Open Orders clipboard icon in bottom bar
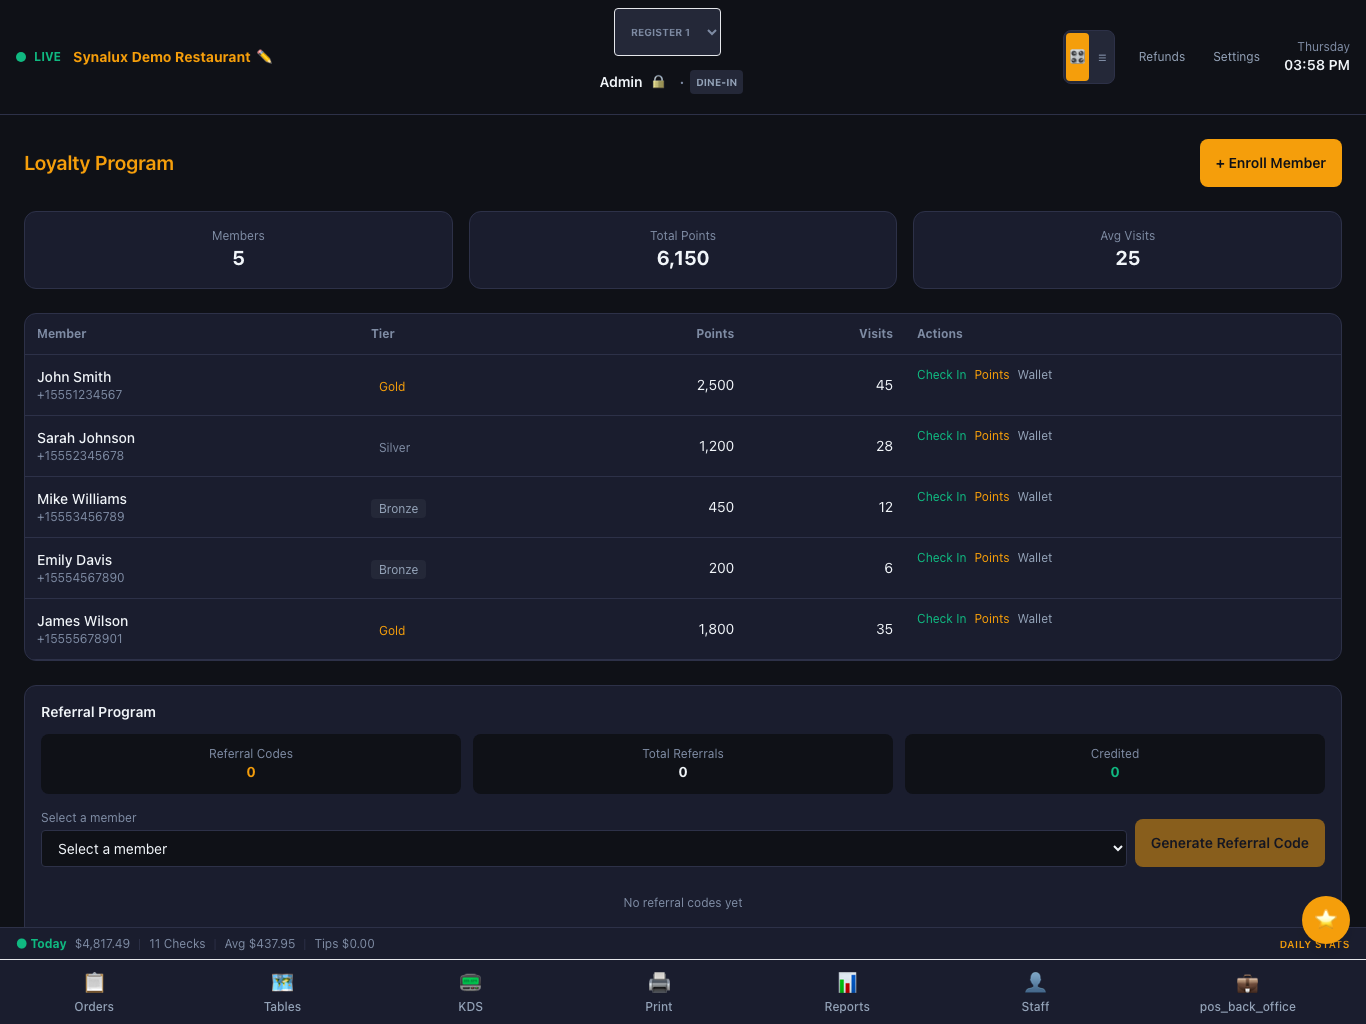This screenshot has height=1024, width=1366. coord(94,982)
